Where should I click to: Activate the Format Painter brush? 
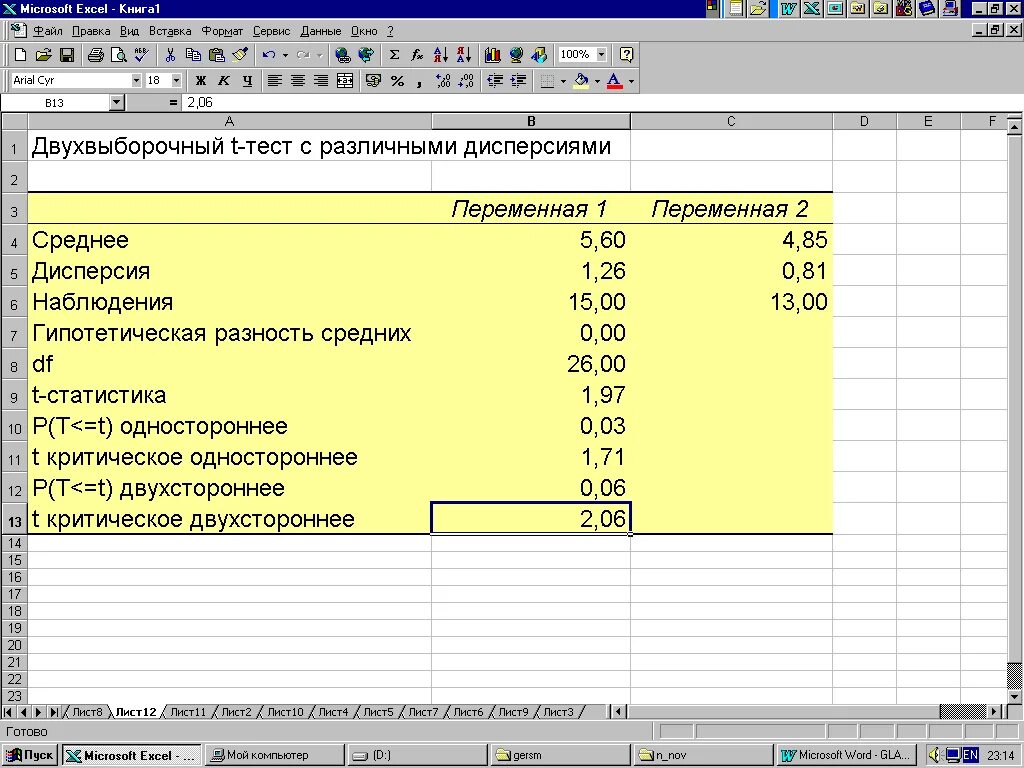[x=240, y=55]
